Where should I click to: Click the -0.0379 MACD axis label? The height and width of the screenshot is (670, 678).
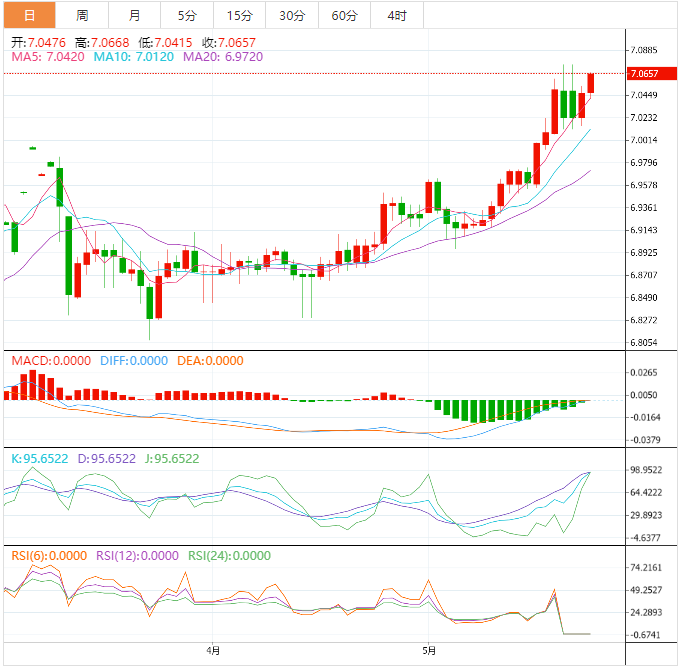(x=644, y=440)
